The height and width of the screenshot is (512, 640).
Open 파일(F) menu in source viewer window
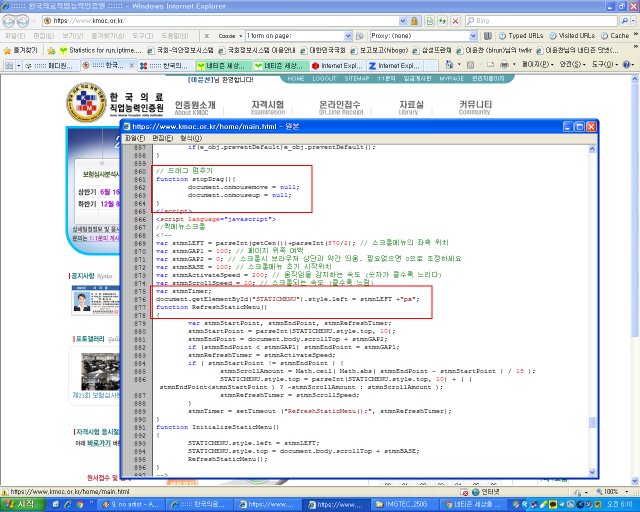click(x=134, y=138)
